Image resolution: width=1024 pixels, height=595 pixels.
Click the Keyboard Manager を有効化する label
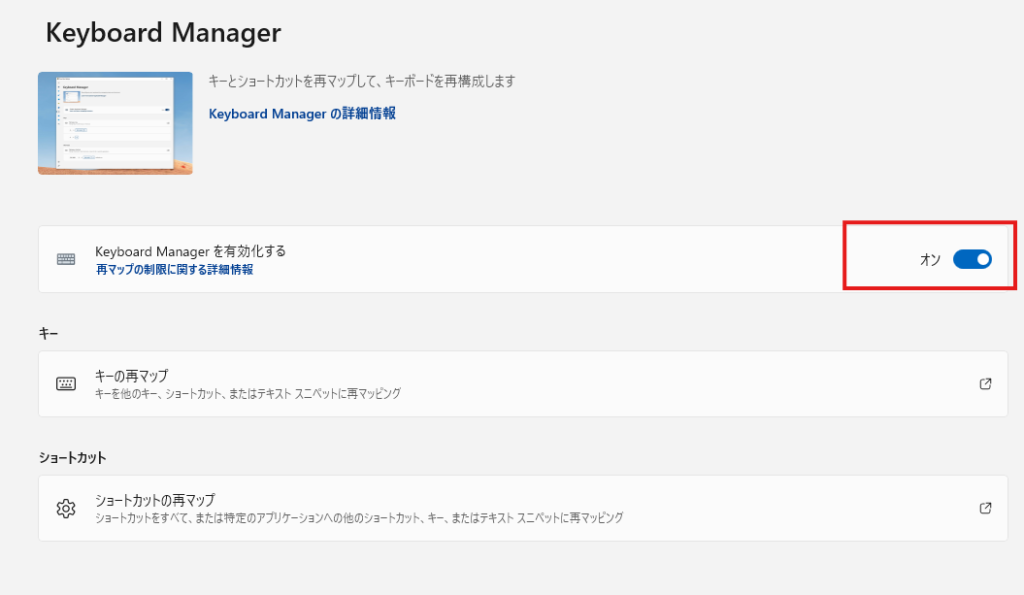click(x=197, y=251)
